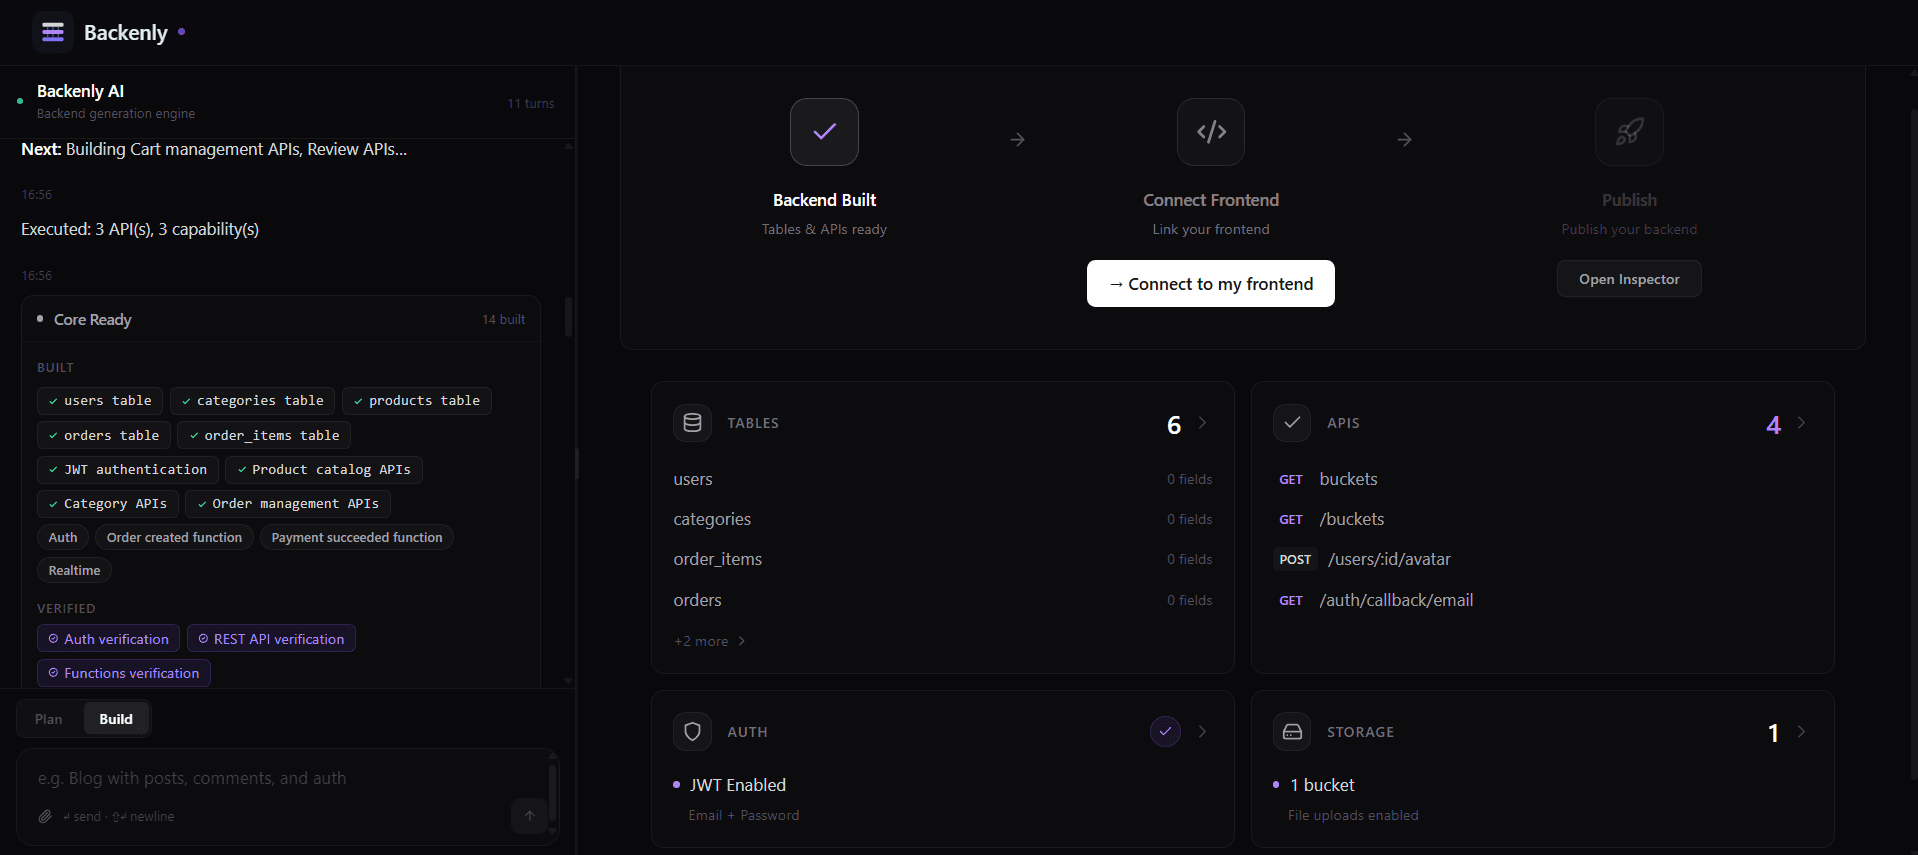The image size is (1918, 855).
Task: Click the categories table chip
Action: 253,401
